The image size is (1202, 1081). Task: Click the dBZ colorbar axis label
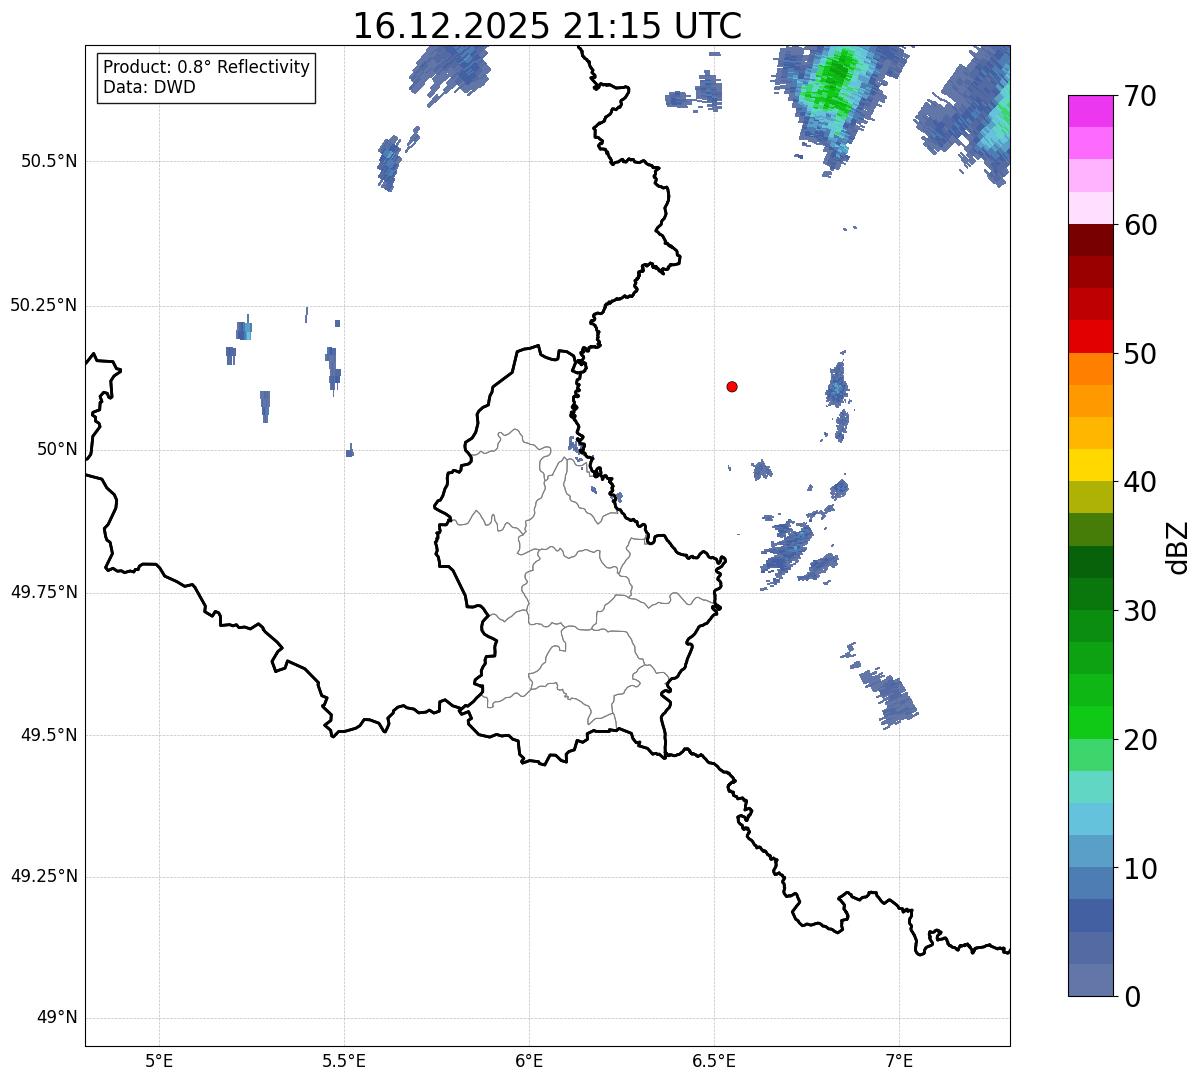tap(1178, 547)
